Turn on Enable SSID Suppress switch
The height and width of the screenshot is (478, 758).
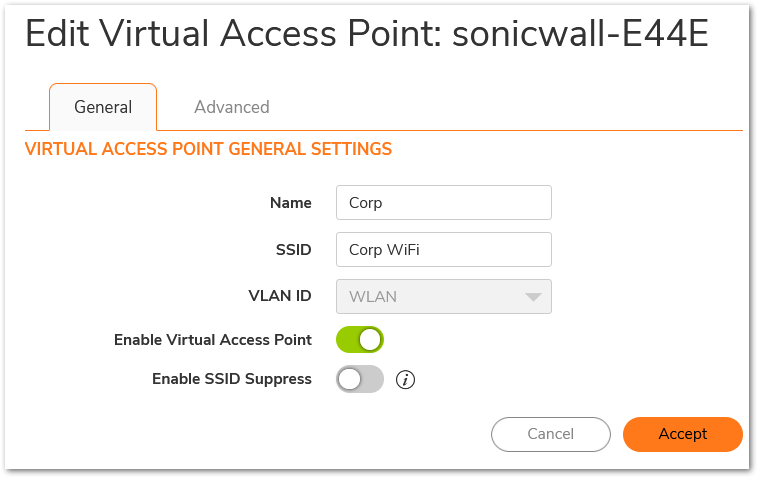pos(360,379)
